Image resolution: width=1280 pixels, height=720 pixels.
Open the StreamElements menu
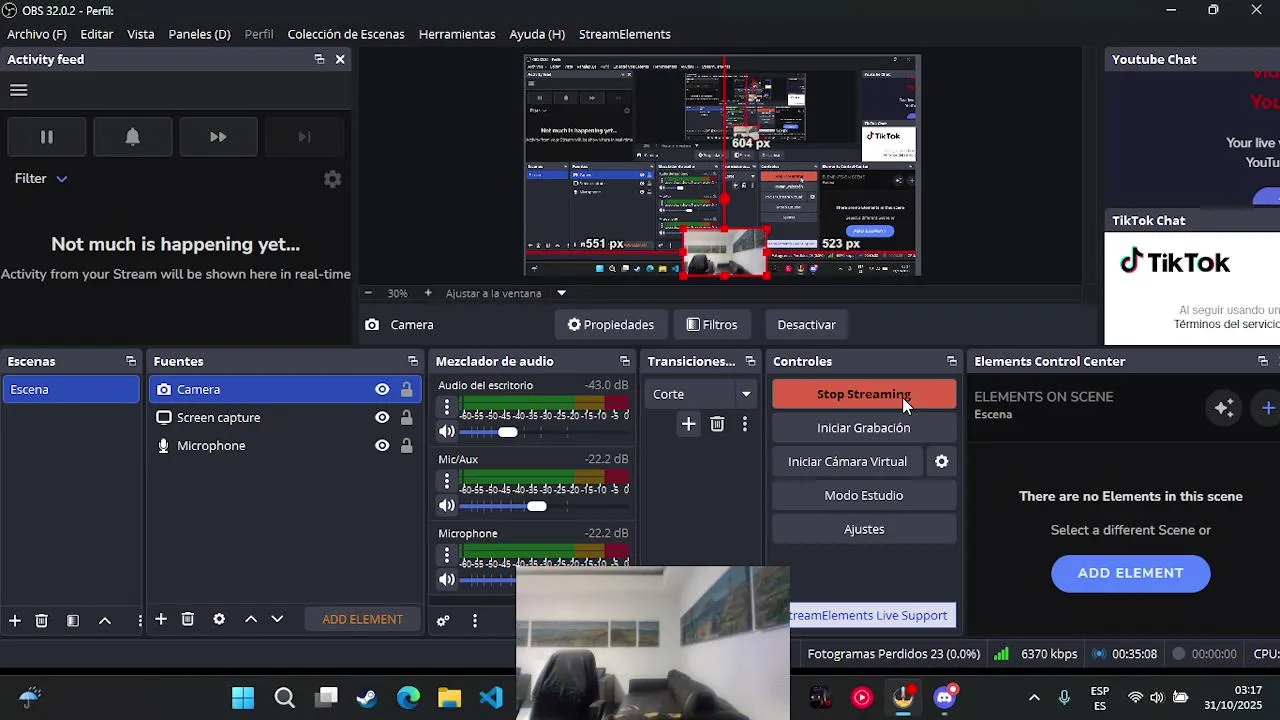click(x=624, y=34)
